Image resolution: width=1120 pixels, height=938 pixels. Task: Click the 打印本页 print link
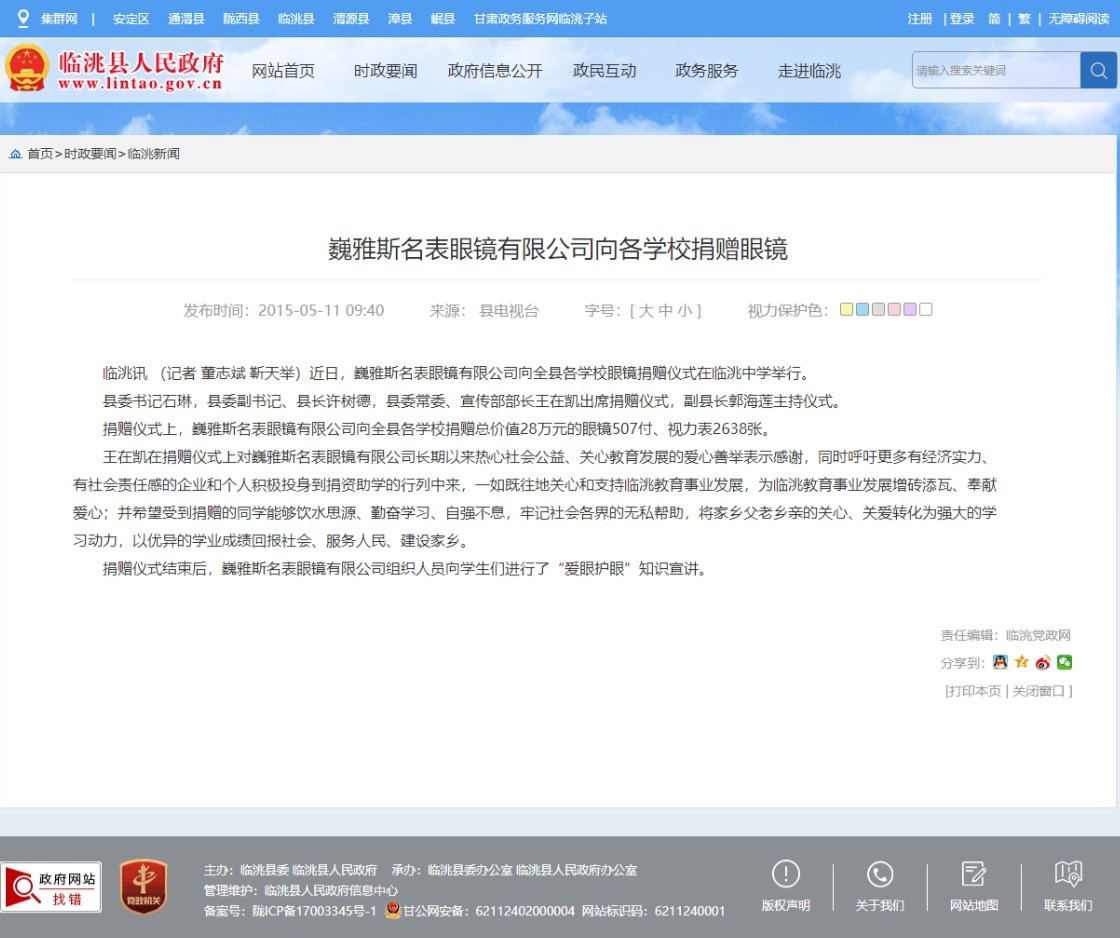[x=975, y=691]
